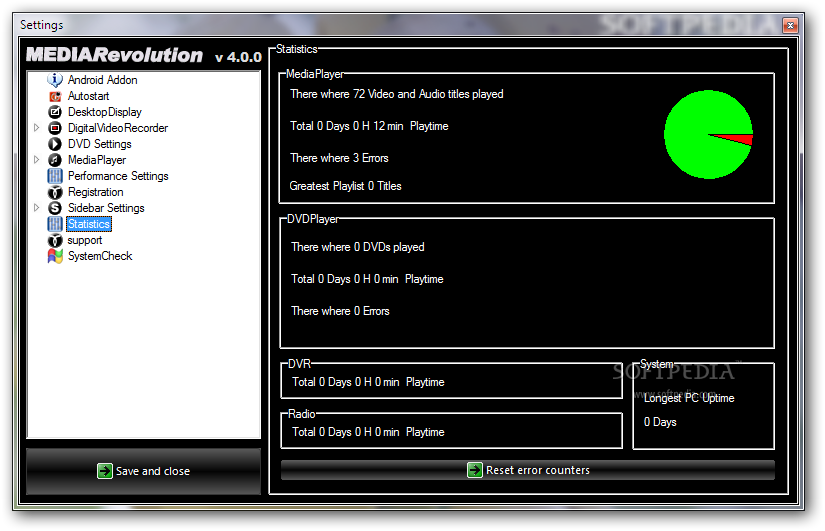Click 'Greatest Playlist 0 Titles' text
The height and width of the screenshot is (531, 825).
345,186
